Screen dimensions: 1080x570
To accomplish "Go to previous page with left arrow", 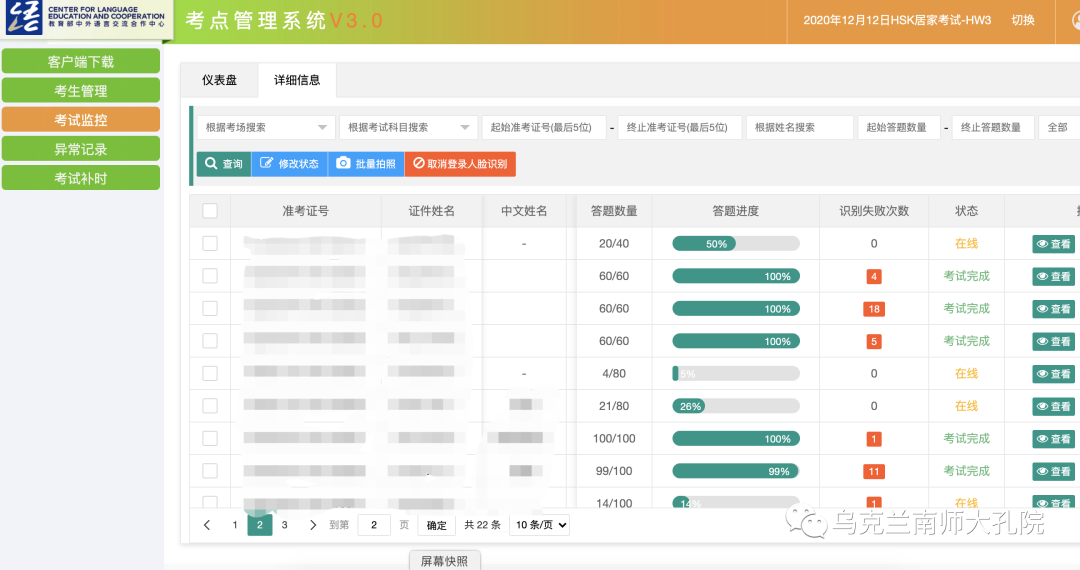I will pyautogui.click(x=207, y=525).
